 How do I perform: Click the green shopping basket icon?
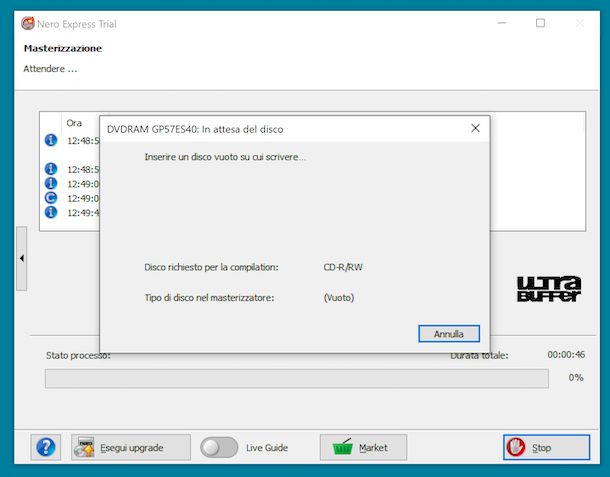(342, 447)
